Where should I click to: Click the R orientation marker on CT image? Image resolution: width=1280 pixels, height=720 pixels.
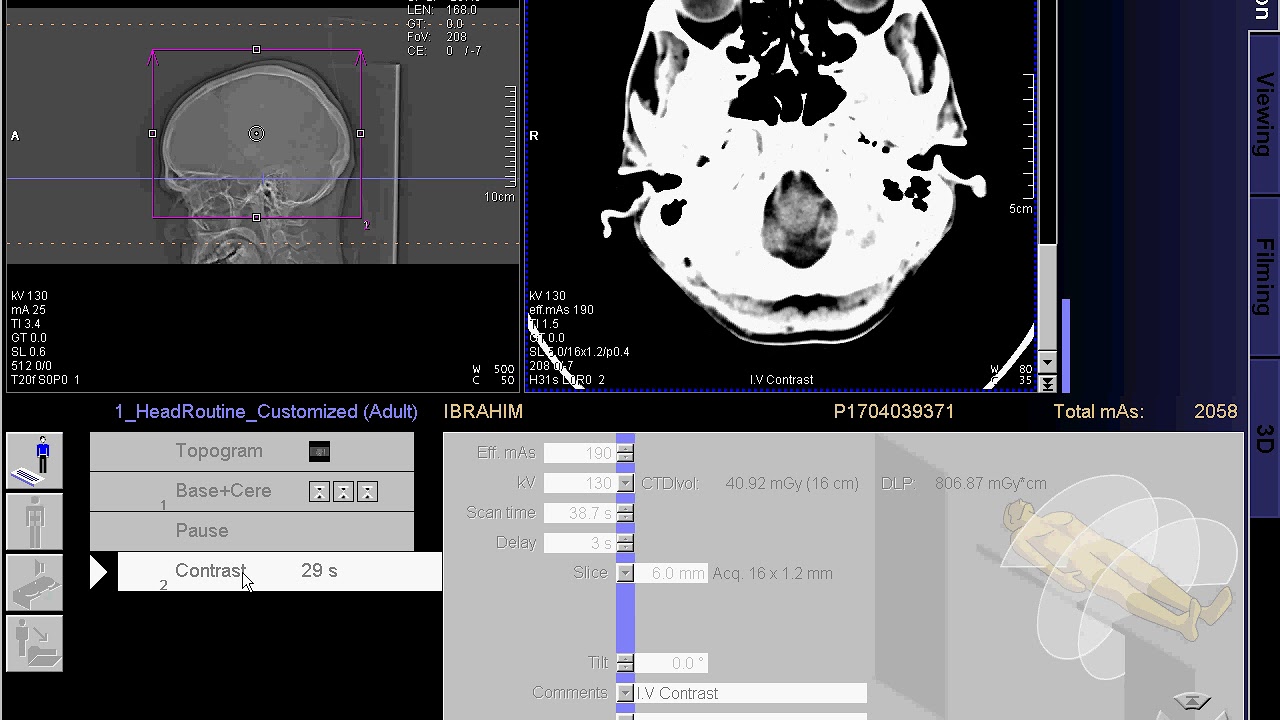(533, 136)
